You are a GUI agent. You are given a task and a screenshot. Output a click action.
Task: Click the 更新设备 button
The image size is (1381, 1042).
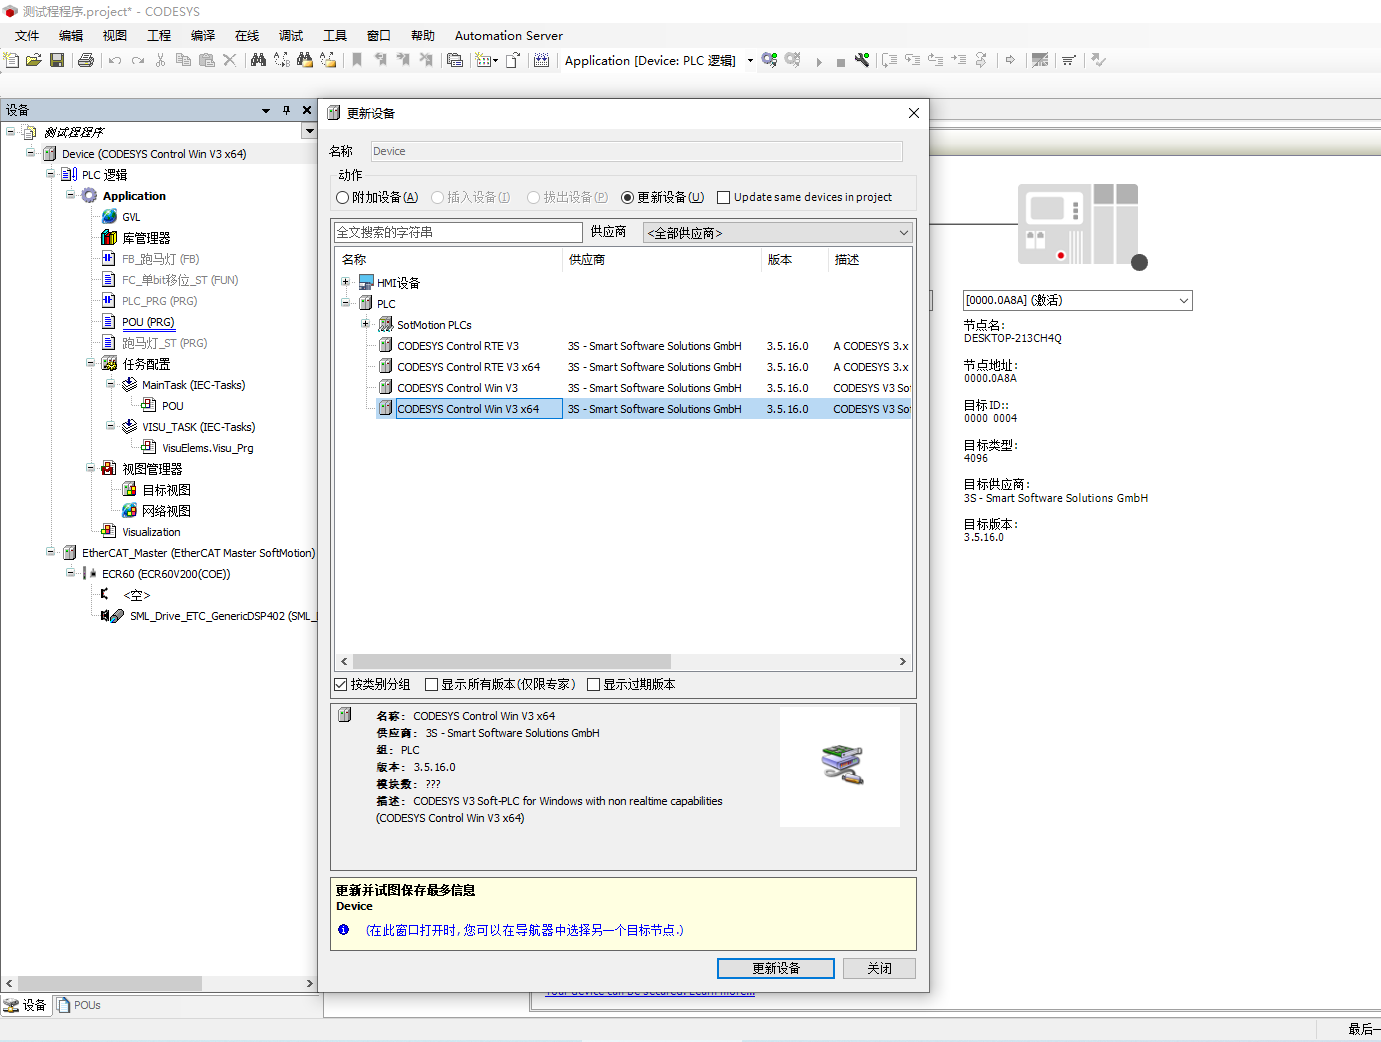pyautogui.click(x=776, y=968)
